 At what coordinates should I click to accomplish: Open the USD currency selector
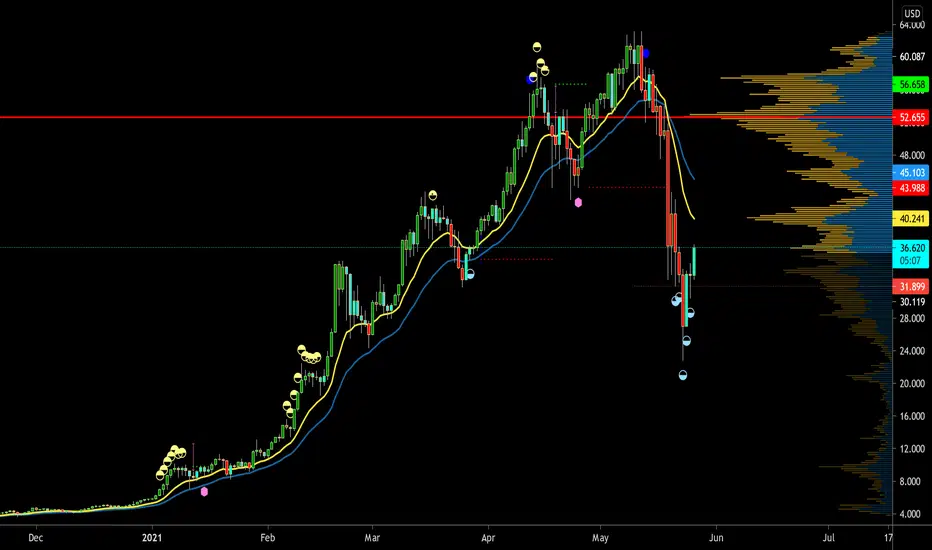coord(912,13)
